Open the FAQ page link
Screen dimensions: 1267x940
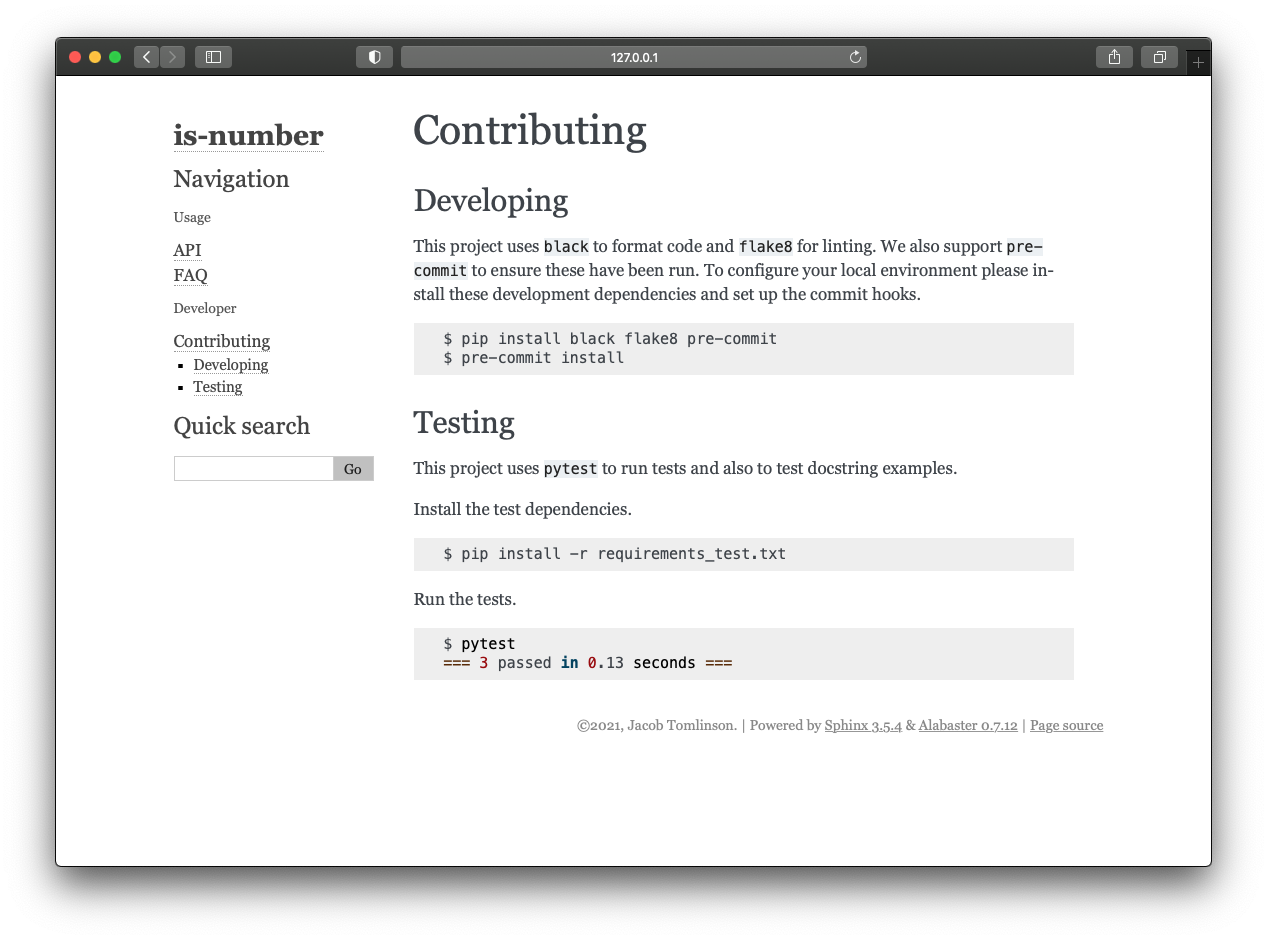[190, 275]
